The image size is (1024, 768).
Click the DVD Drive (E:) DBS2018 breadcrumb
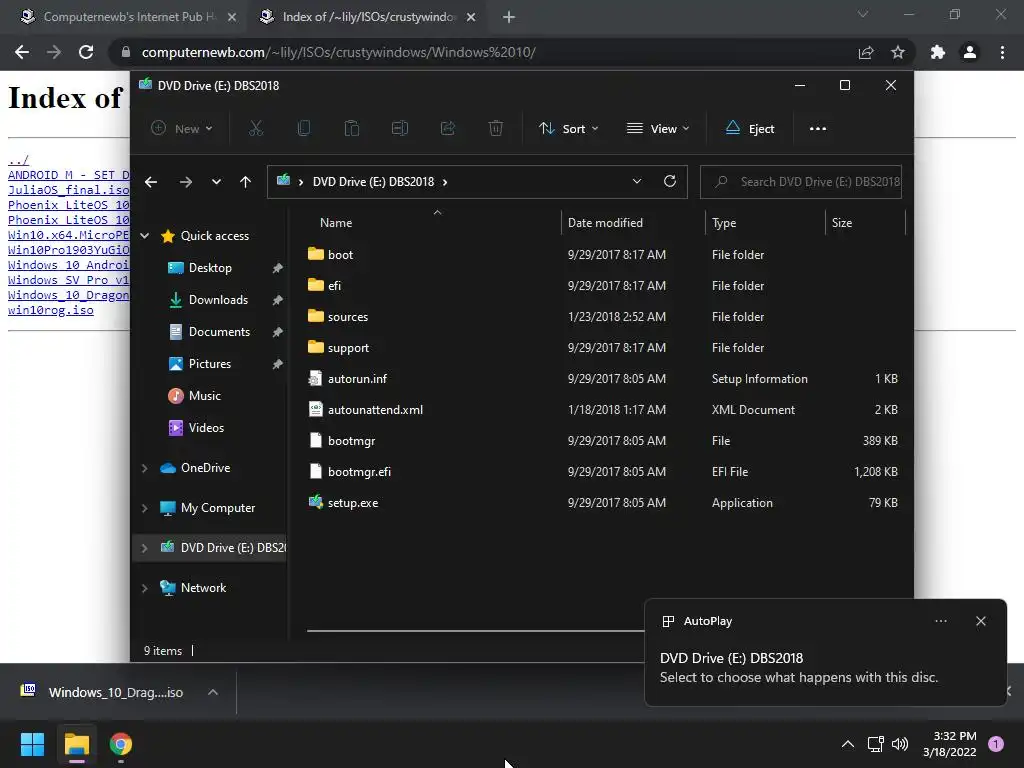(x=373, y=182)
